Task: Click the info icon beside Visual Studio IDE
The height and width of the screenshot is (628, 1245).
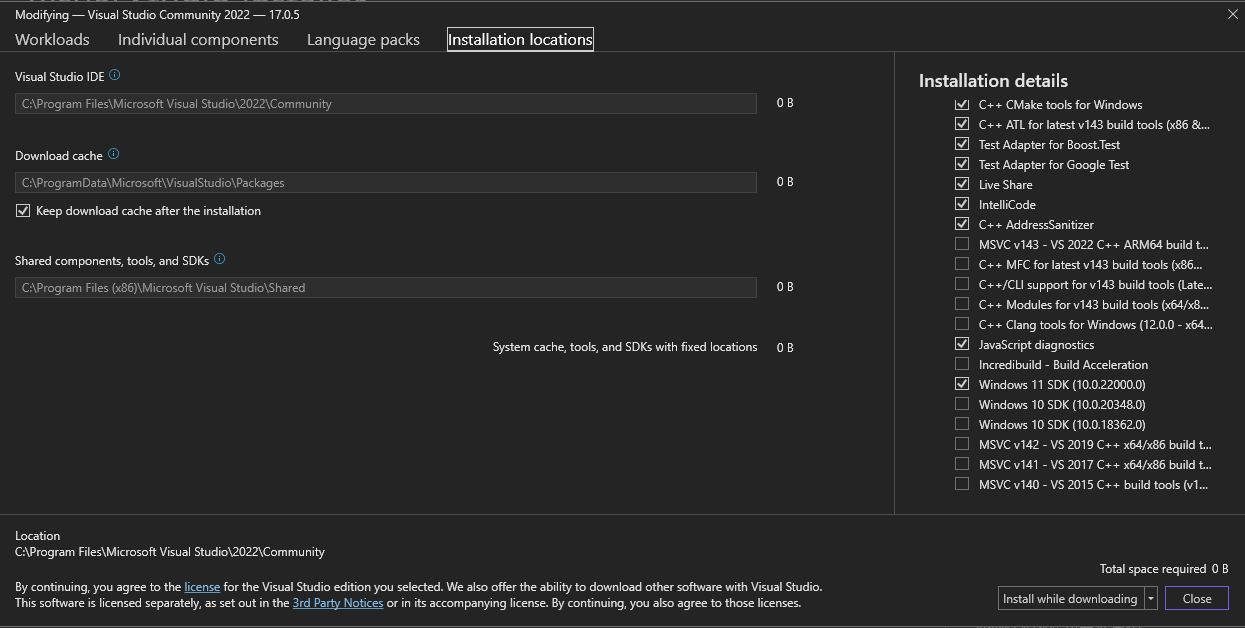Action: tap(113, 75)
